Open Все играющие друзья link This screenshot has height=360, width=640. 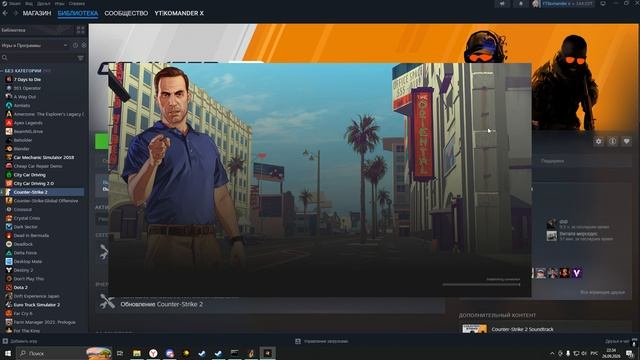602,292
